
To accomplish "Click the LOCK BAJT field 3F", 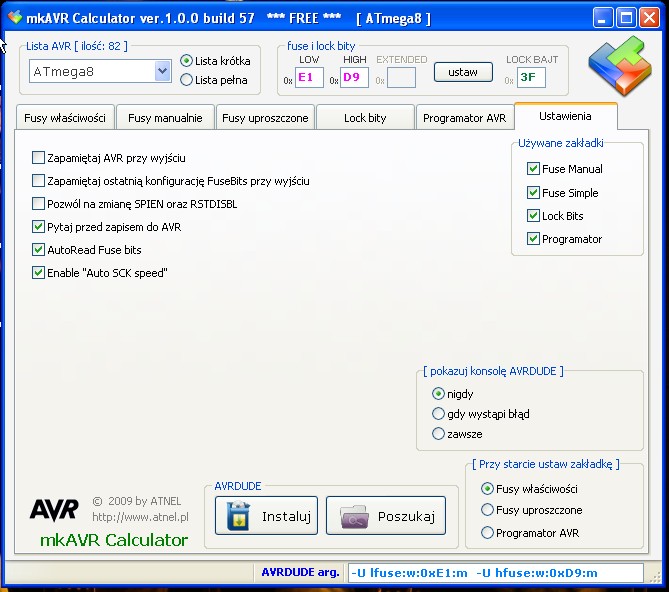I will (x=531, y=78).
